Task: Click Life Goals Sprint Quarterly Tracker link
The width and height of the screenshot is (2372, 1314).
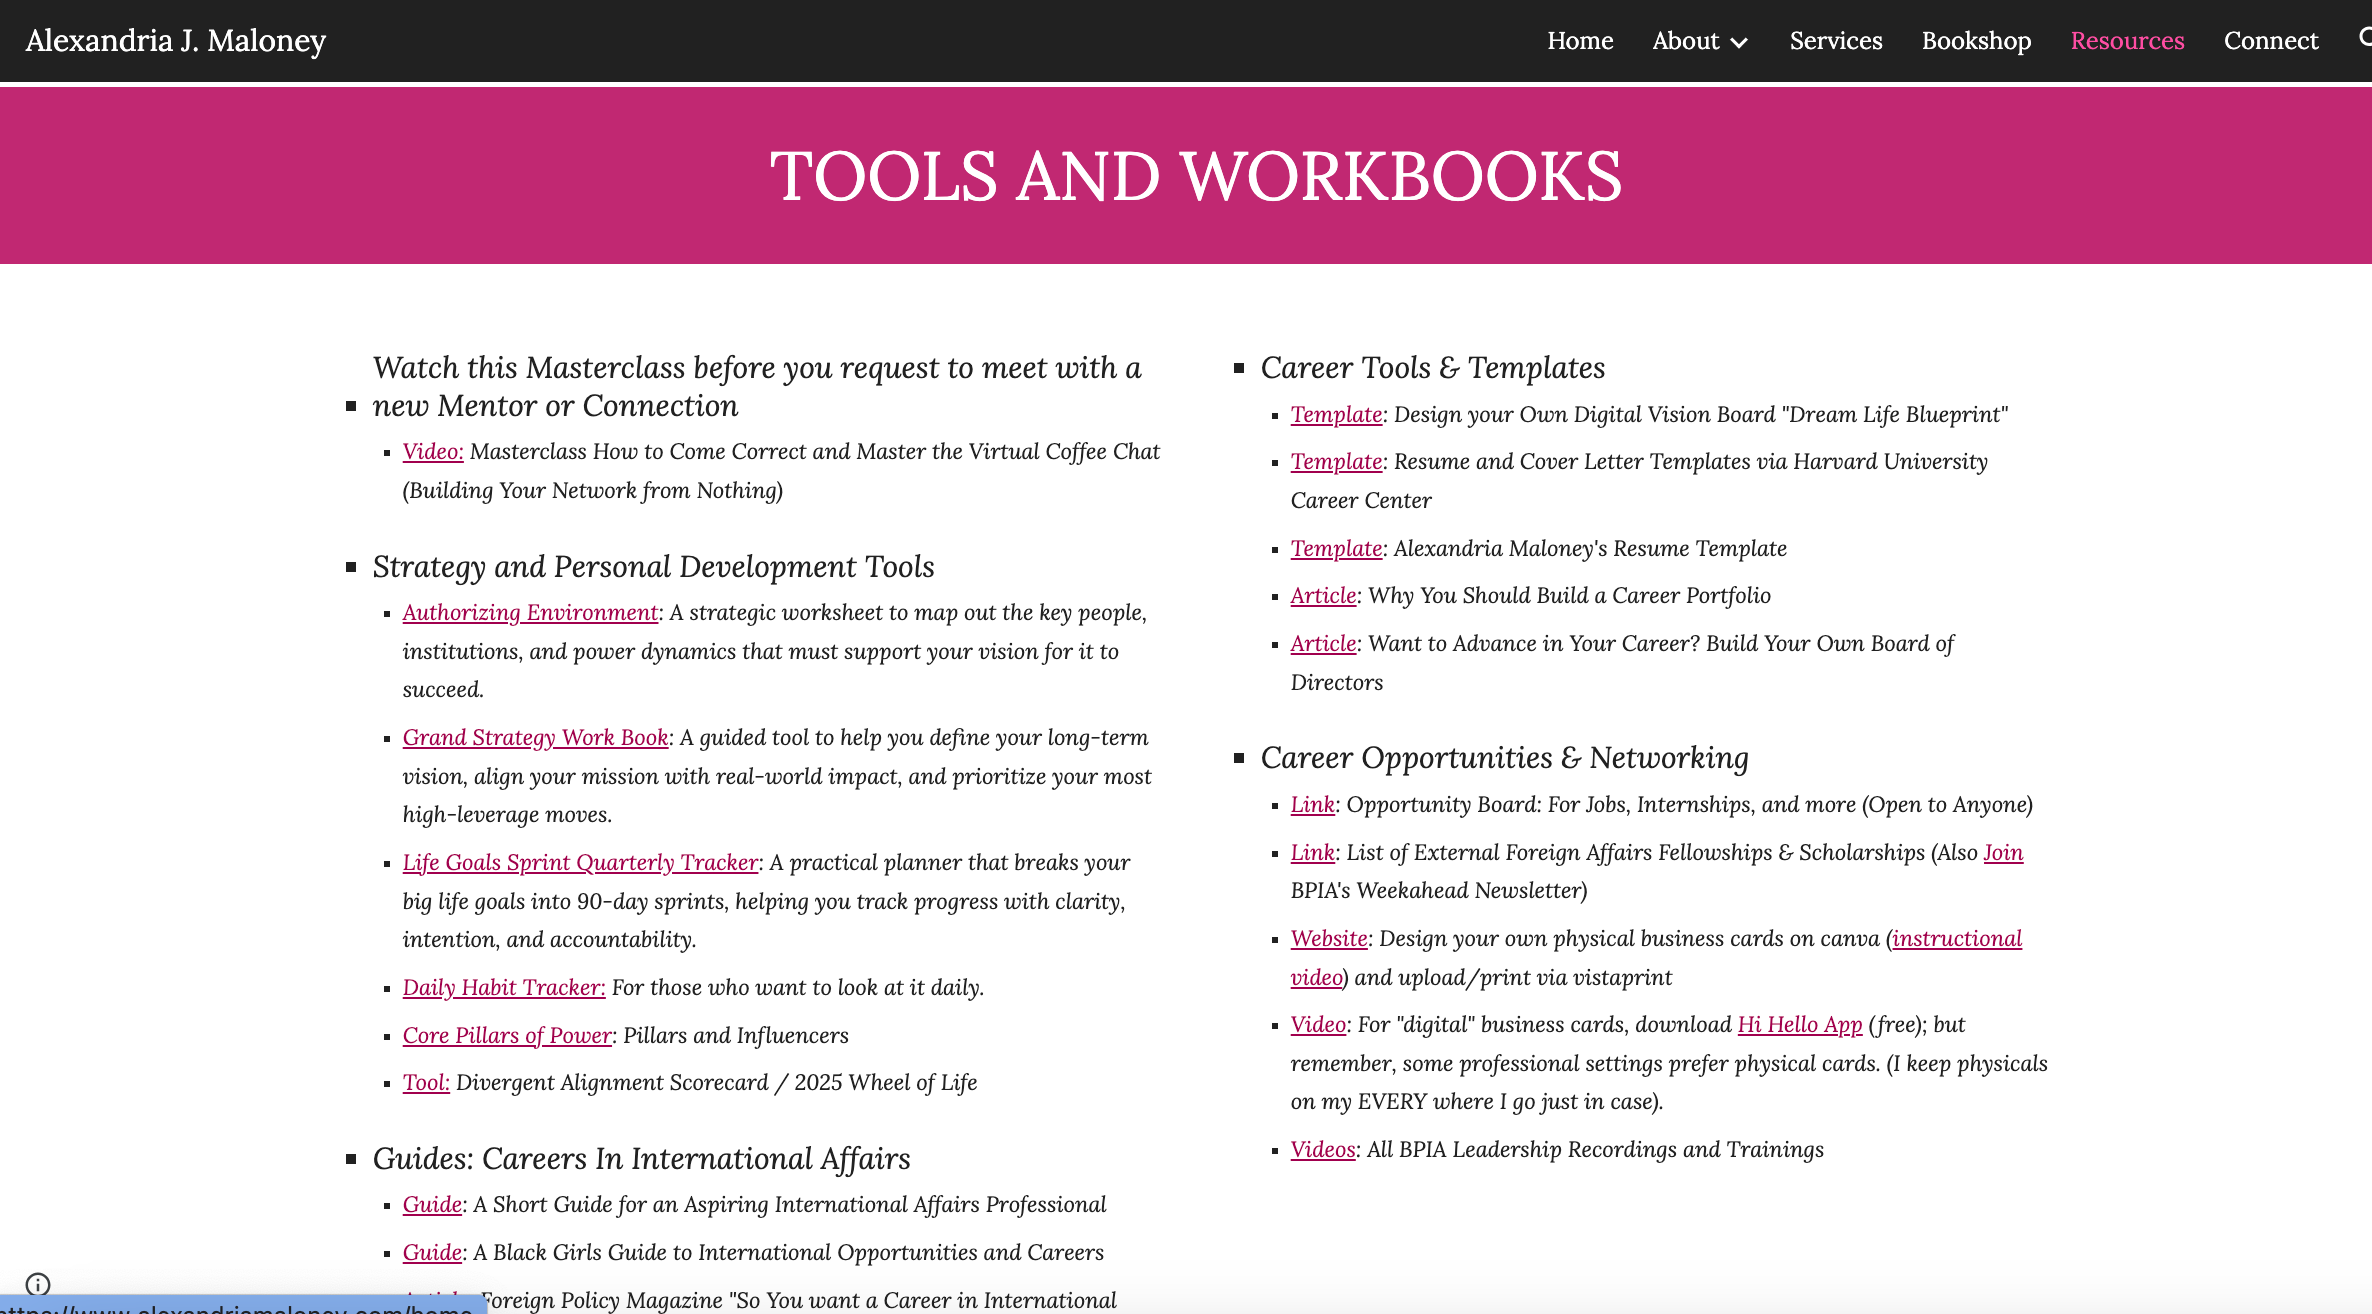Action: pos(580,863)
